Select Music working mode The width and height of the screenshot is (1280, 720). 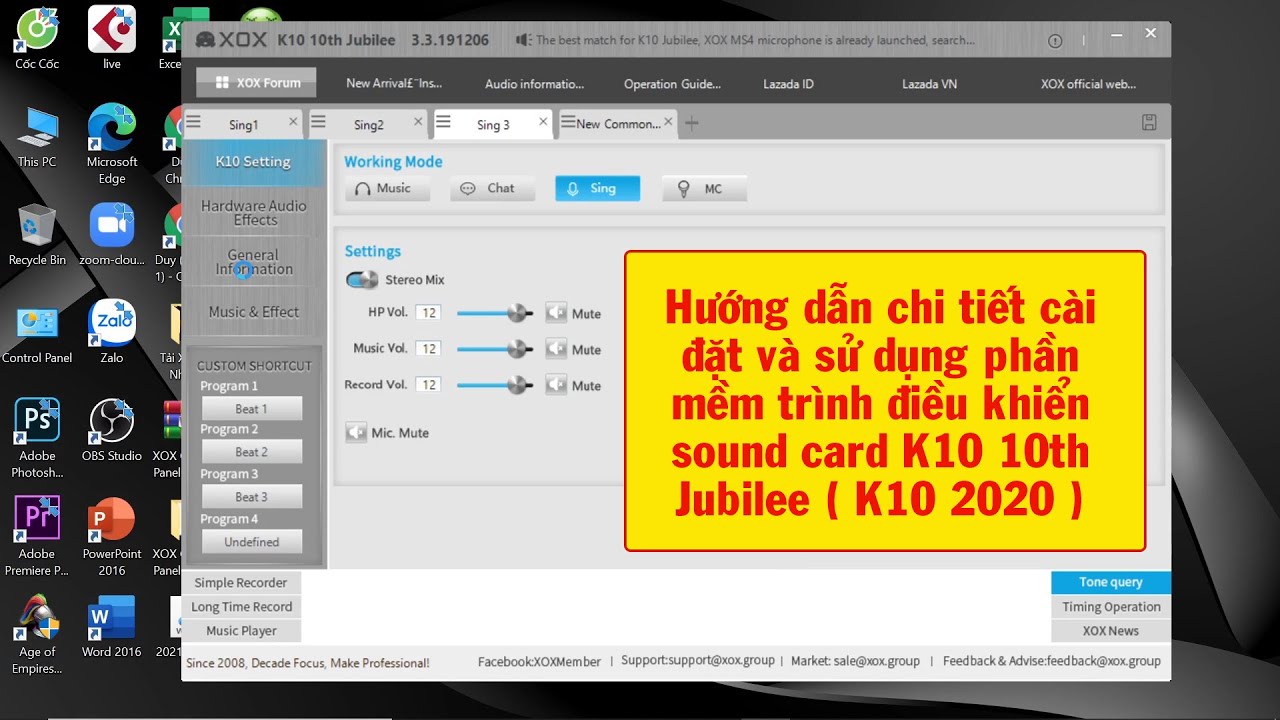pos(388,188)
